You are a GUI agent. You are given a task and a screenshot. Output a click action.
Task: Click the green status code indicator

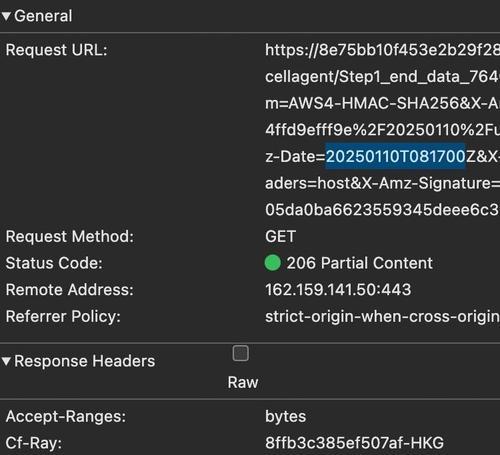[x=272, y=263]
